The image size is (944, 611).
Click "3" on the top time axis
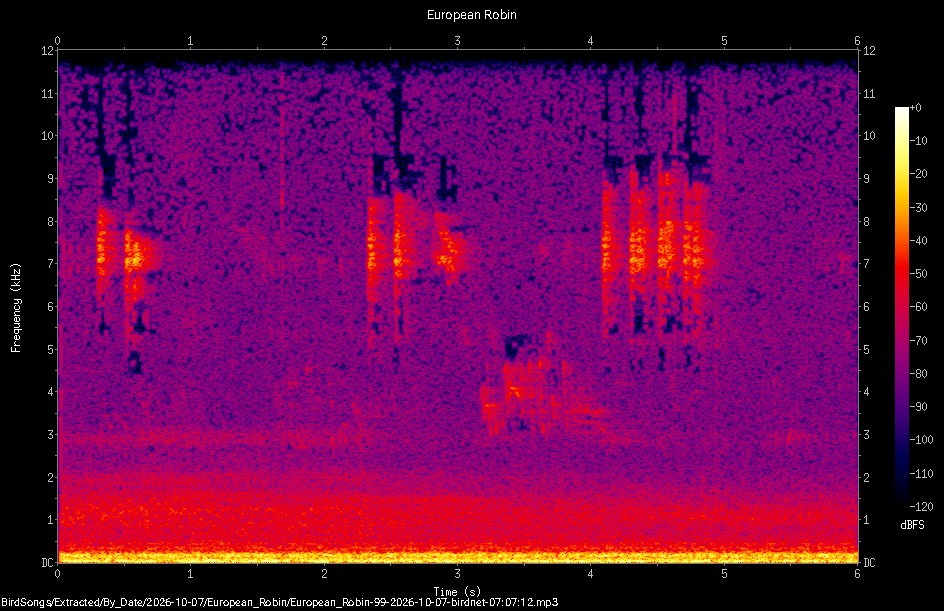pyautogui.click(x=458, y=41)
